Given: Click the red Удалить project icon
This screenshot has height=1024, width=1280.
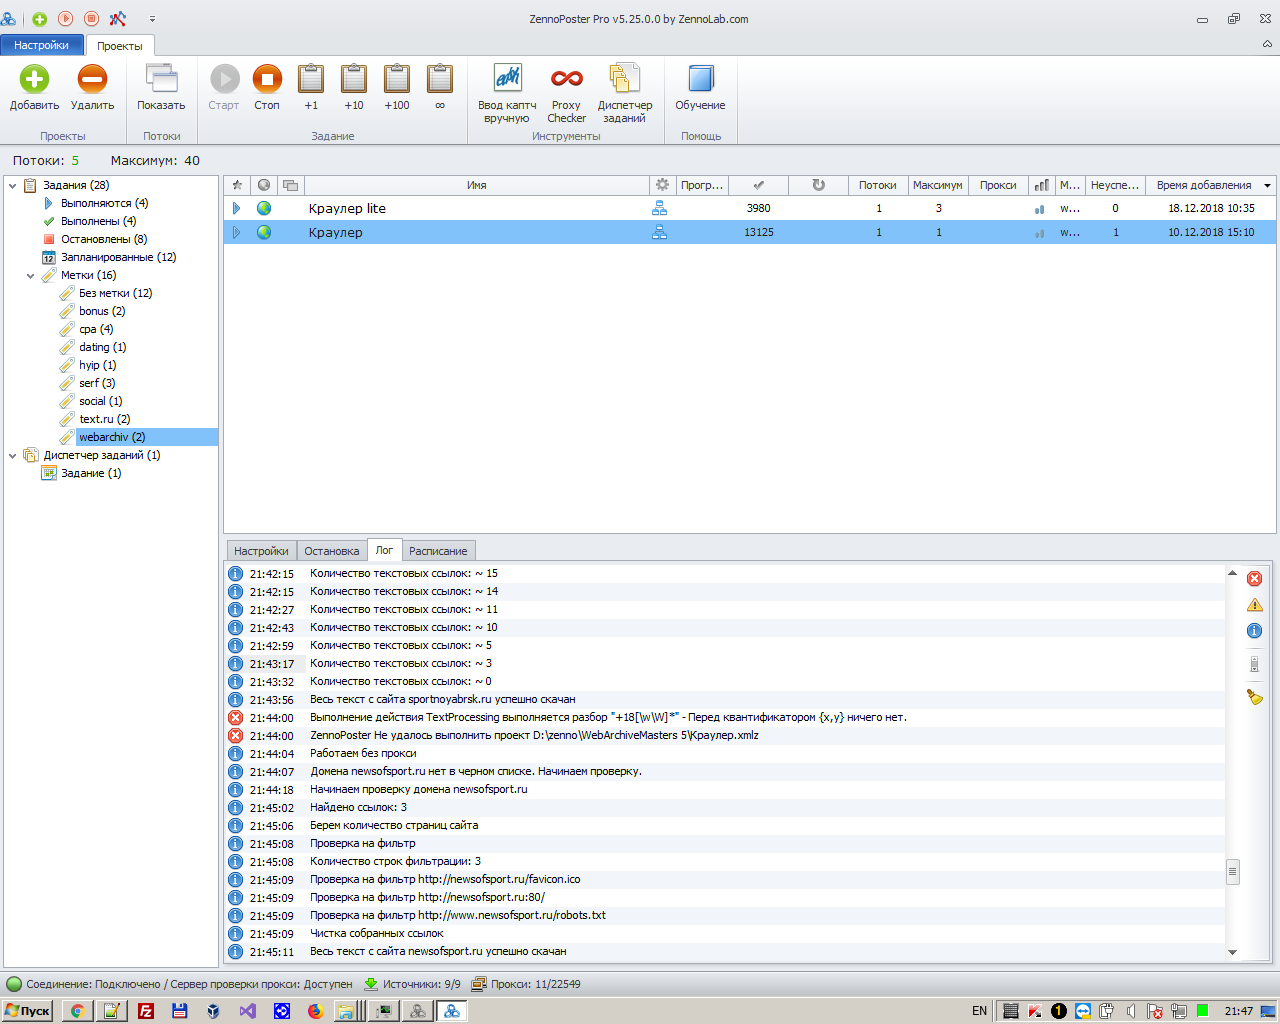Looking at the screenshot, I should [92, 80].
